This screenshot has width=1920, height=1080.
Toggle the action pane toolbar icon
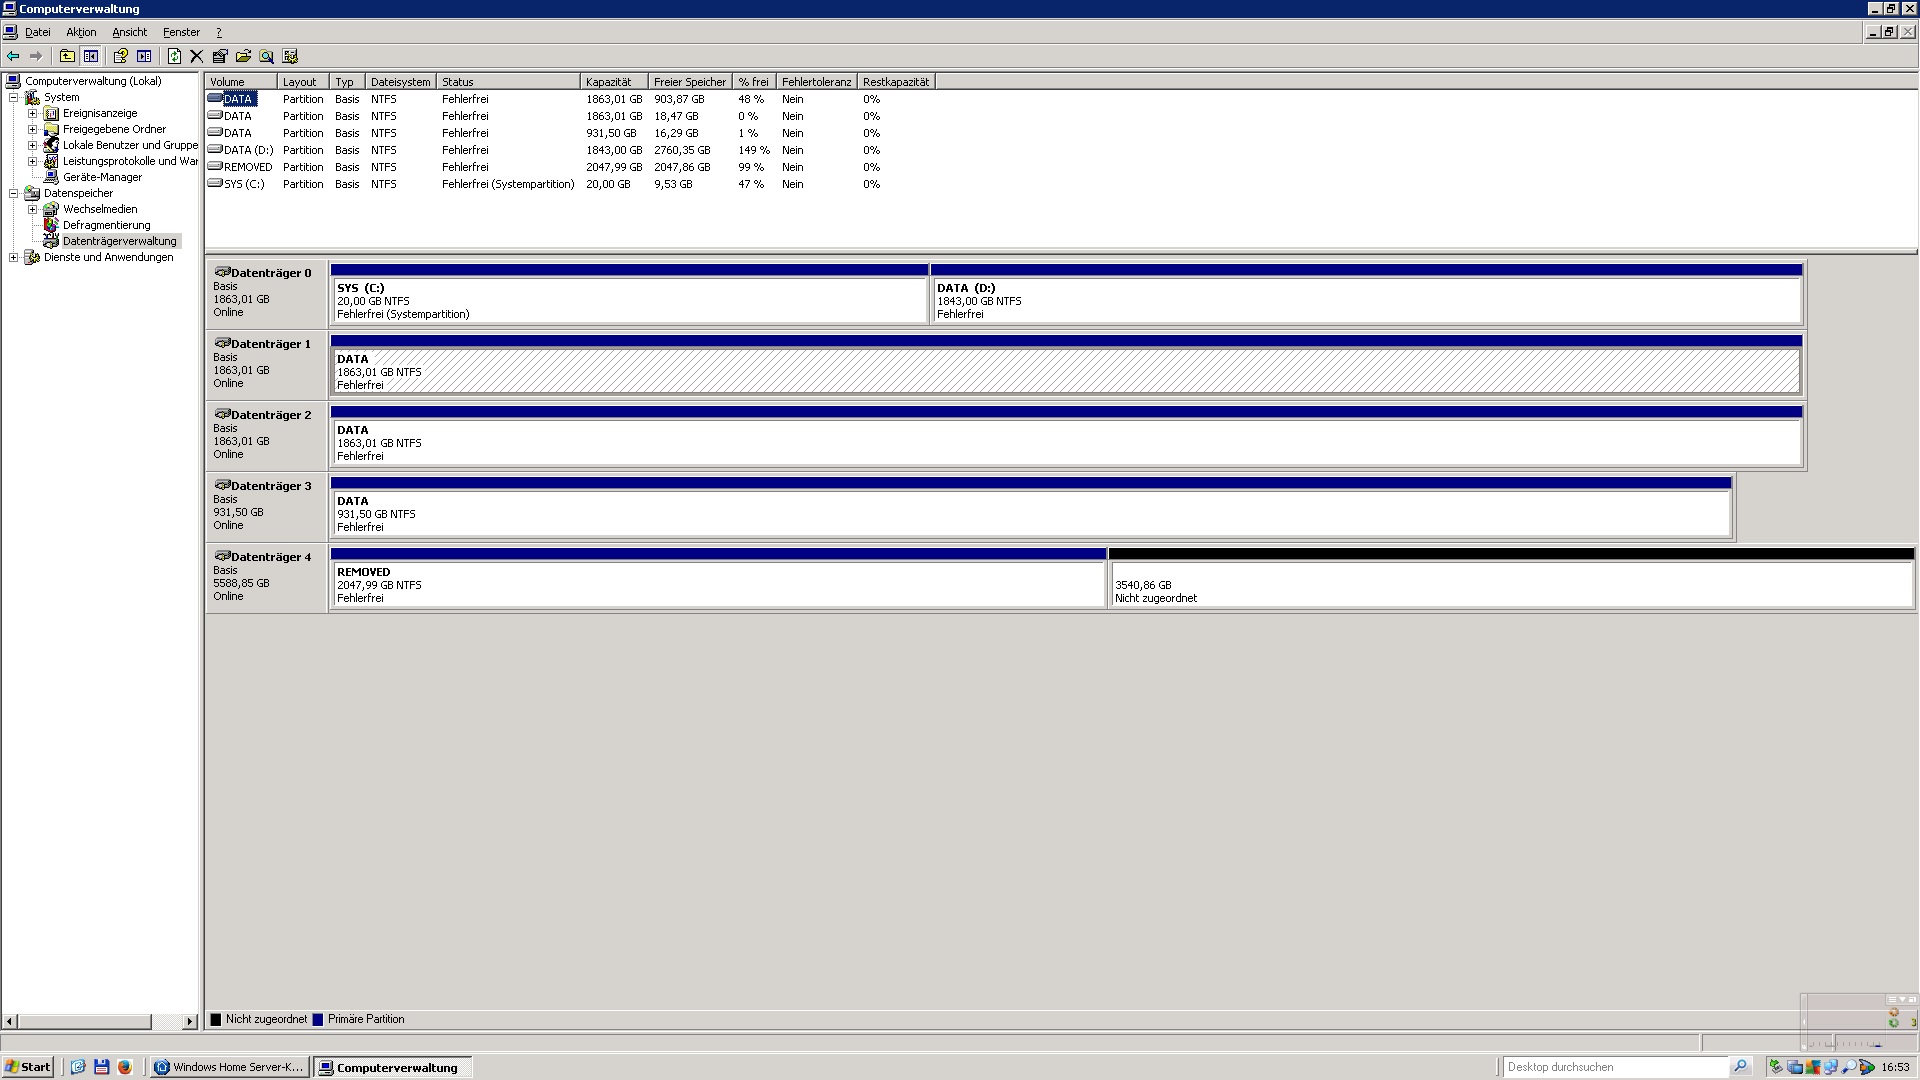(x=144, y=57)
